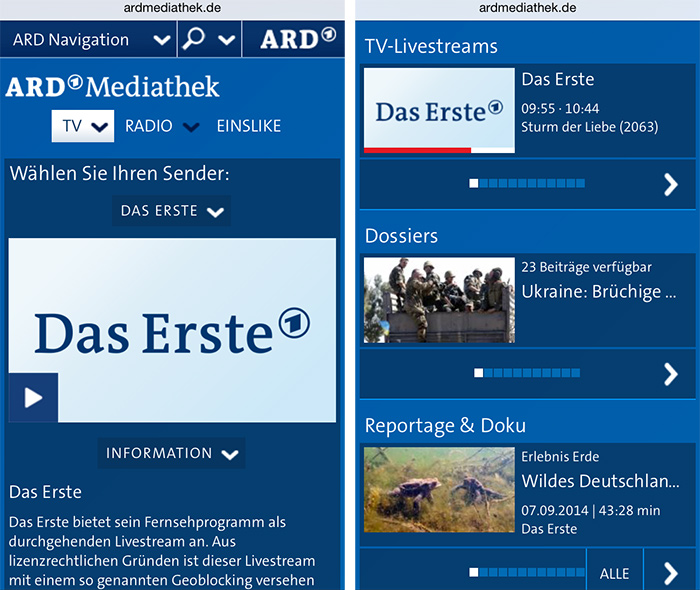This screenshot has width=700, height=590.
Task: Click the 'Das Erste' heading under Information
Action: [45, 492]
